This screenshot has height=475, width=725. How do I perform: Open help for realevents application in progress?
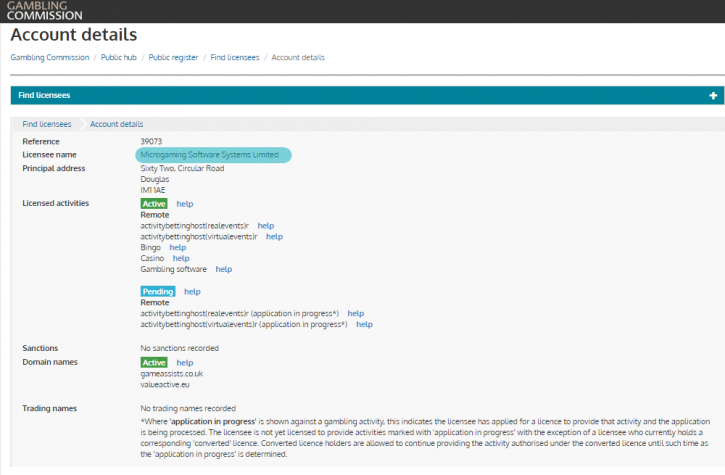click(356, 314)
